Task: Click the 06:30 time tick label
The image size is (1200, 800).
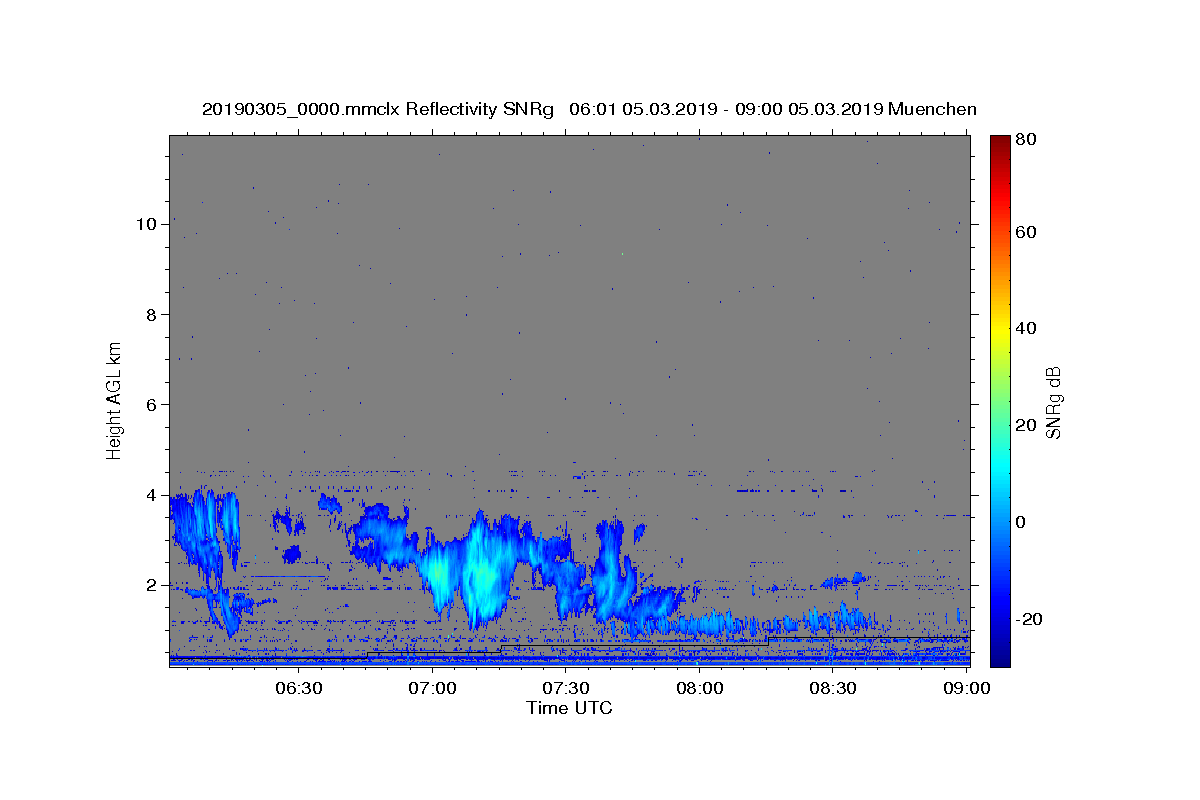Action: pyautogui.click(x=299, y=688)
